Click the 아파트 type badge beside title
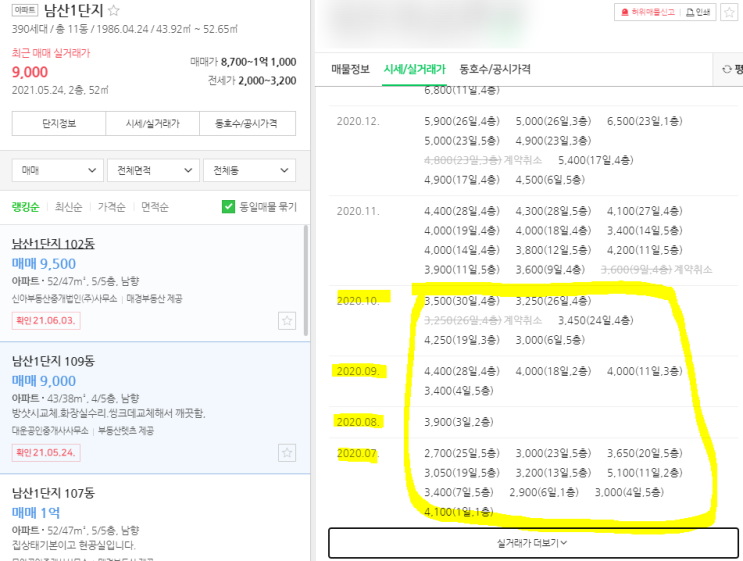The width and height of the screenshot is (743, 561). click(25, 10)
